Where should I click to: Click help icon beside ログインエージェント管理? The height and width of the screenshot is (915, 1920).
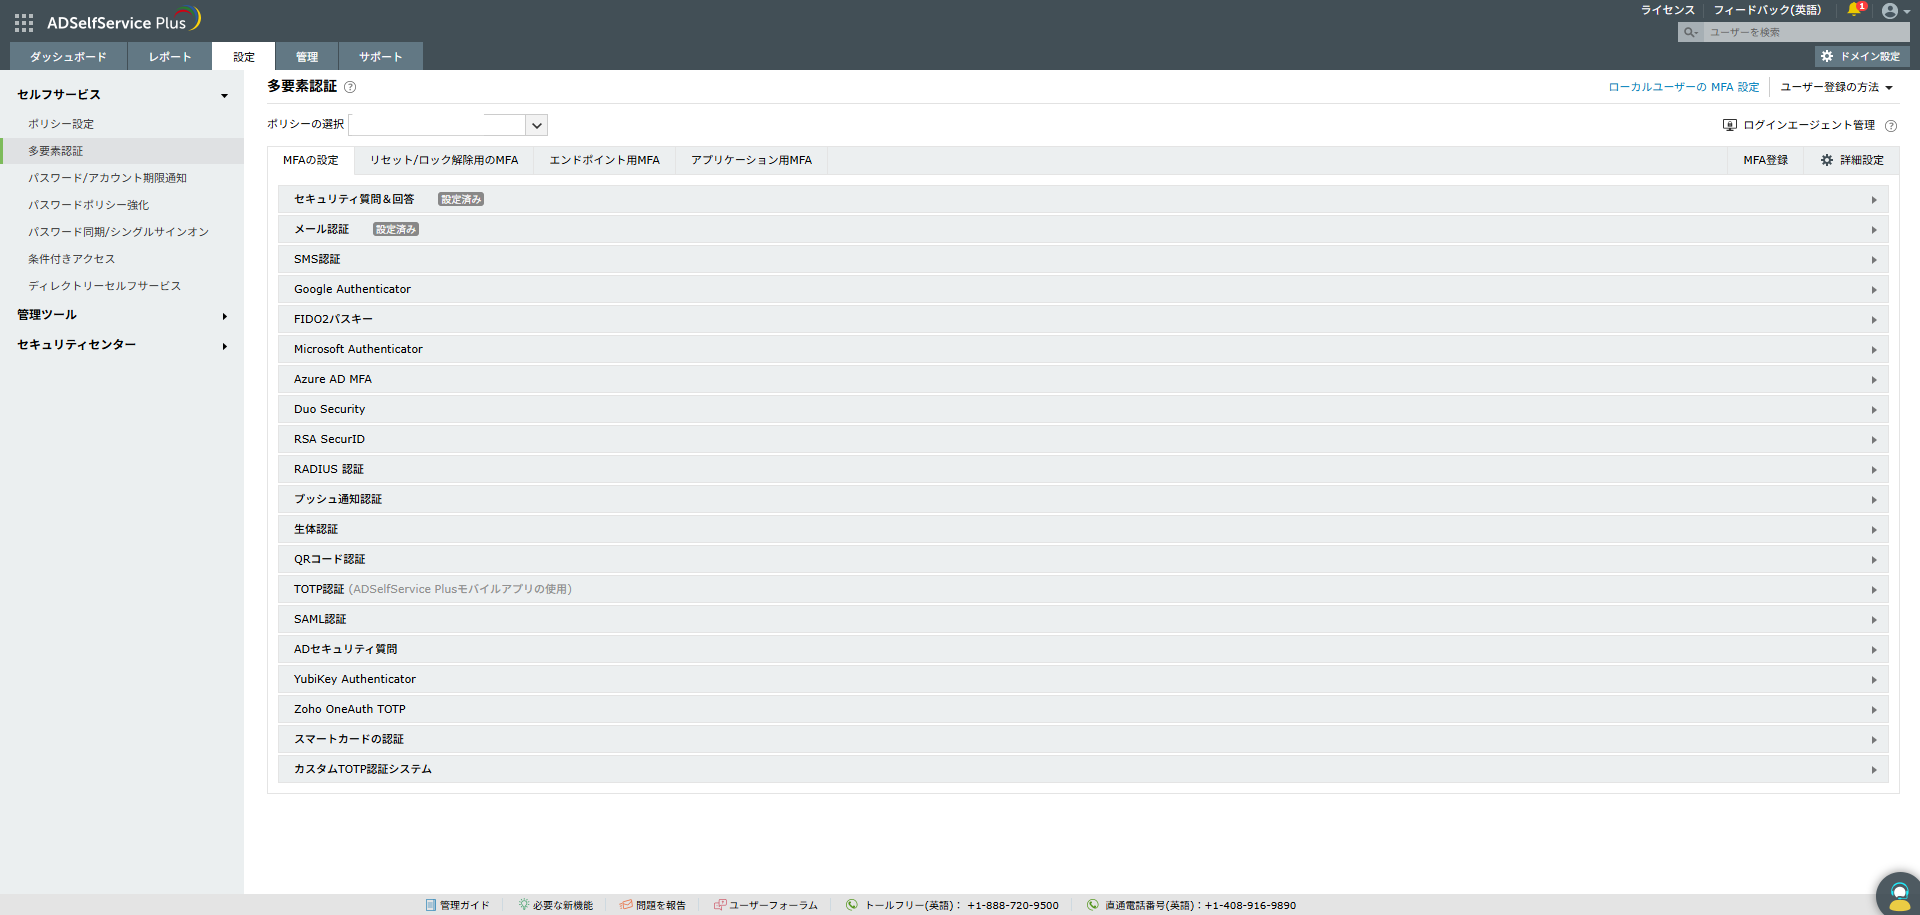coord(1890,126)
